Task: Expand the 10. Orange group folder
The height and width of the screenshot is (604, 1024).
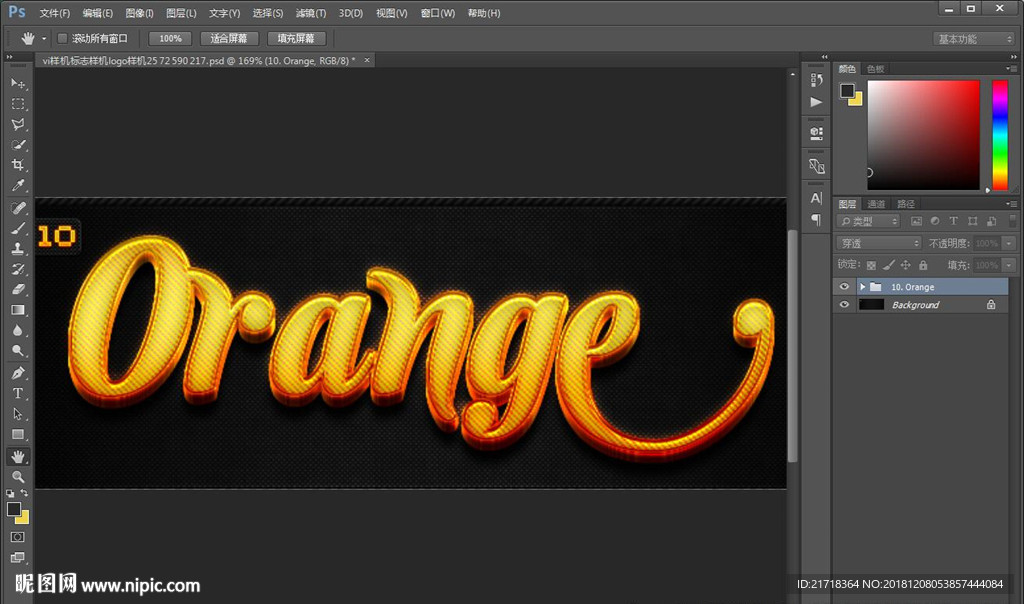Action: [862, 287]
